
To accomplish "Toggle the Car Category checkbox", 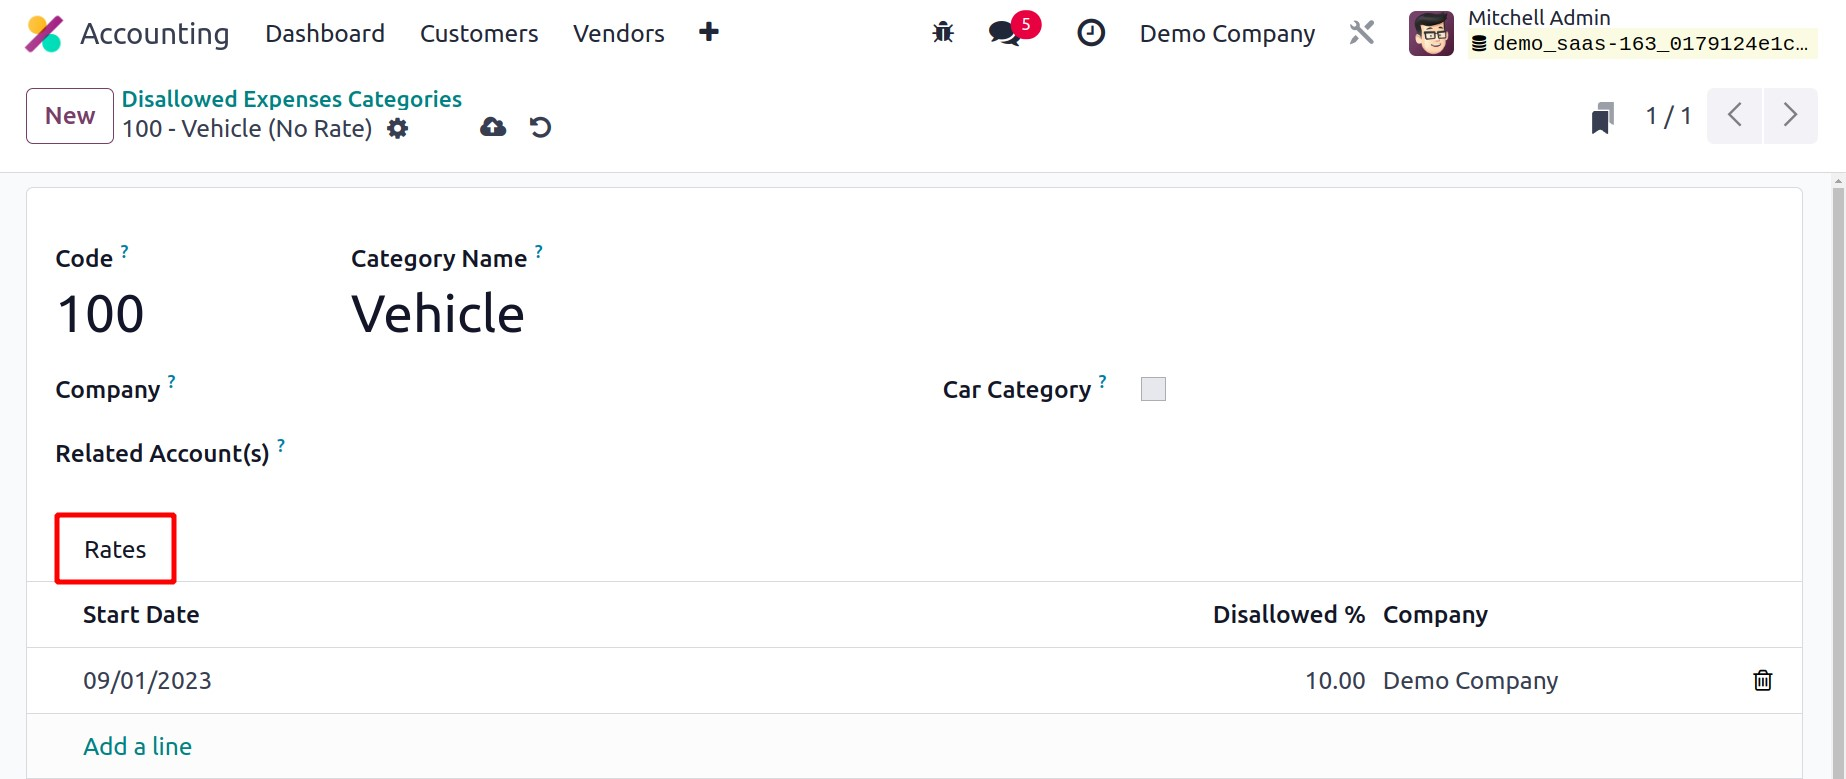I will point(1153,389).
